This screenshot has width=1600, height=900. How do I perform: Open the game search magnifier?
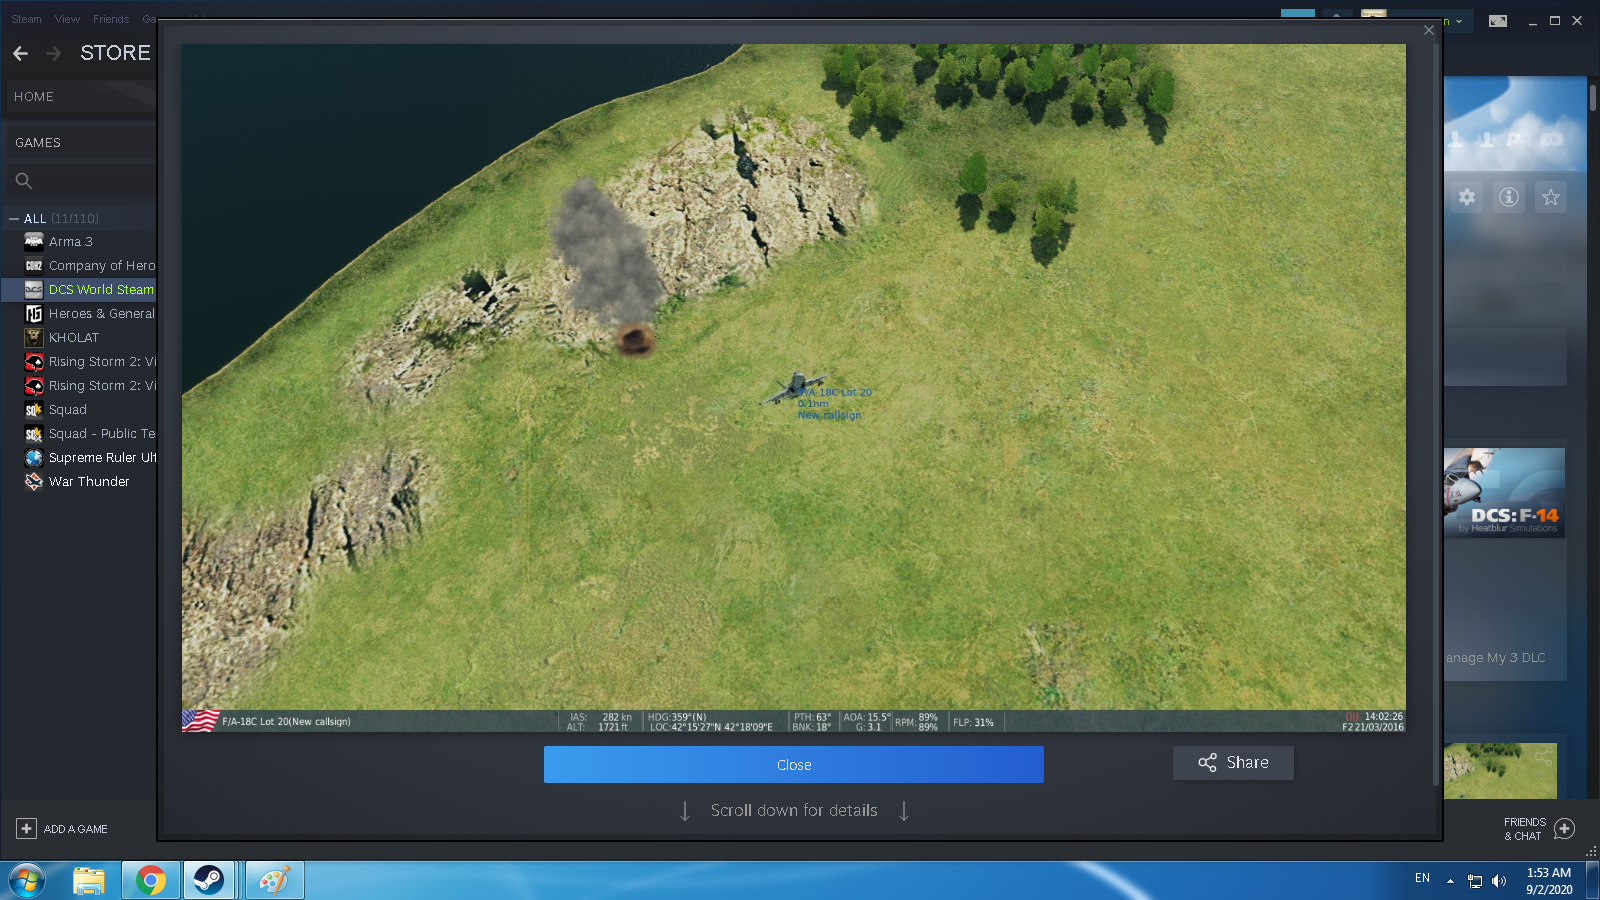coord(24,181)
